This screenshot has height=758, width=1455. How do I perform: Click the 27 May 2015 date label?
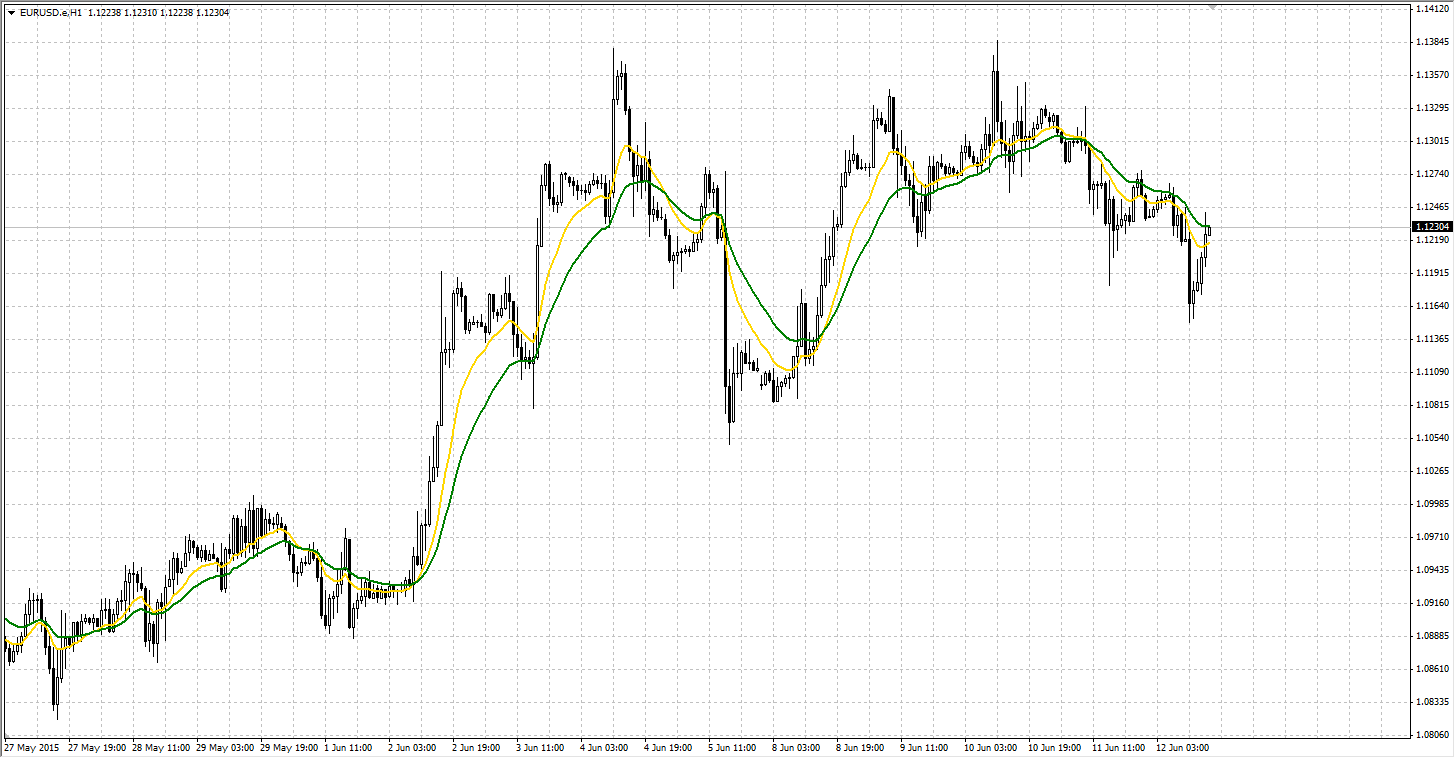(x=31, y=747)
